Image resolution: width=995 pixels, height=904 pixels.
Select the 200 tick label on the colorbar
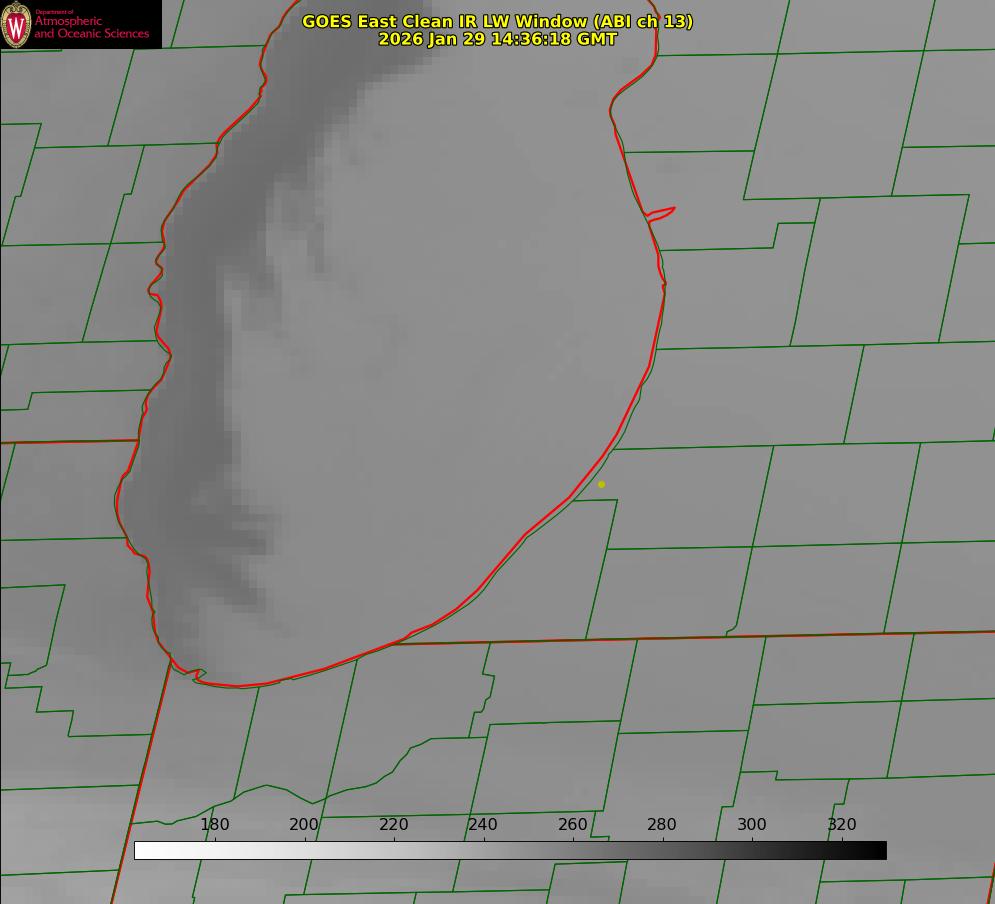[304, 824]
